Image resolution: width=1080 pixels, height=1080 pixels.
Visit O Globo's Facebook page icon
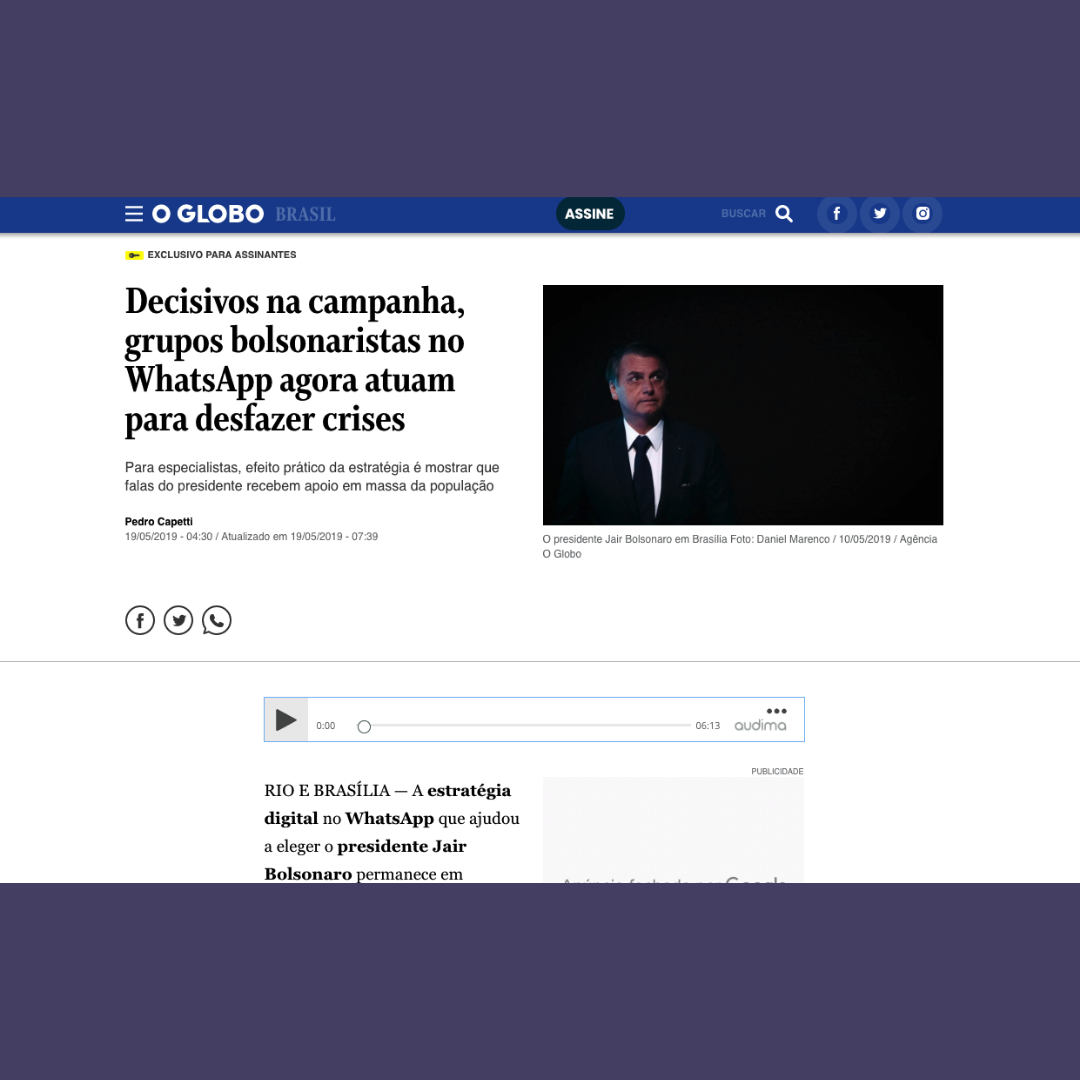836,213
